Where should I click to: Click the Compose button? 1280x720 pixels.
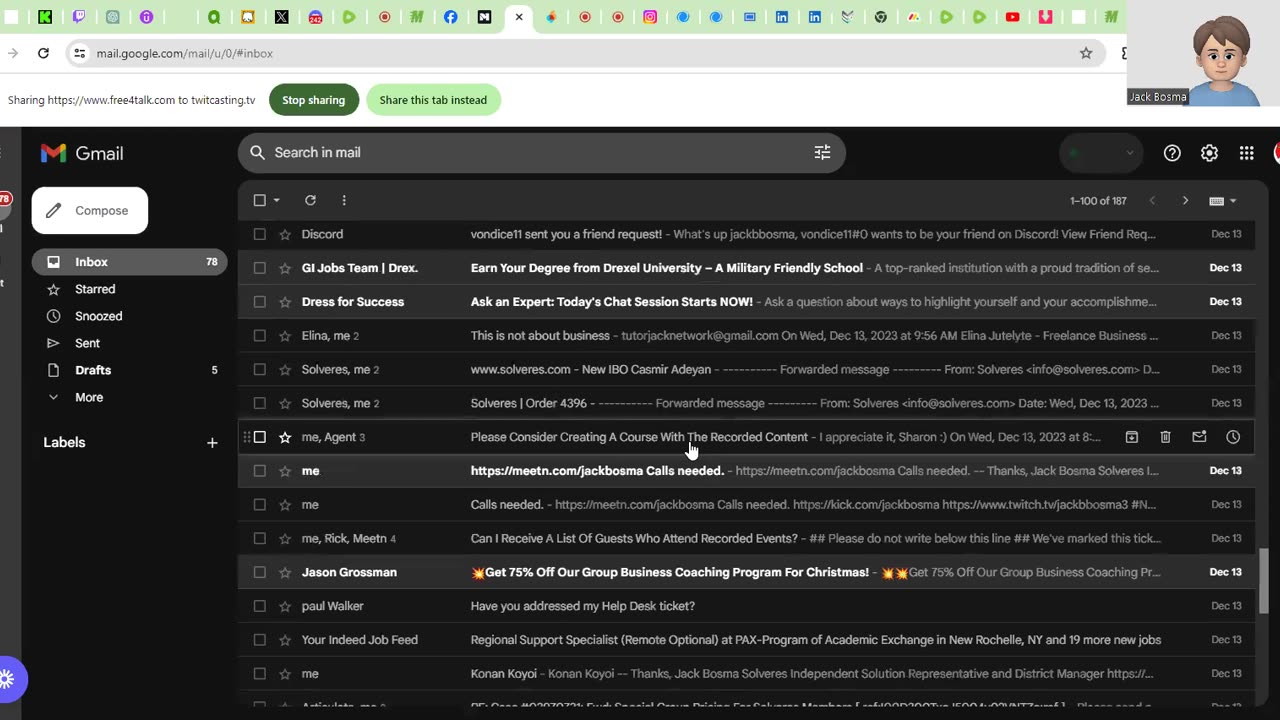(90, 210)
